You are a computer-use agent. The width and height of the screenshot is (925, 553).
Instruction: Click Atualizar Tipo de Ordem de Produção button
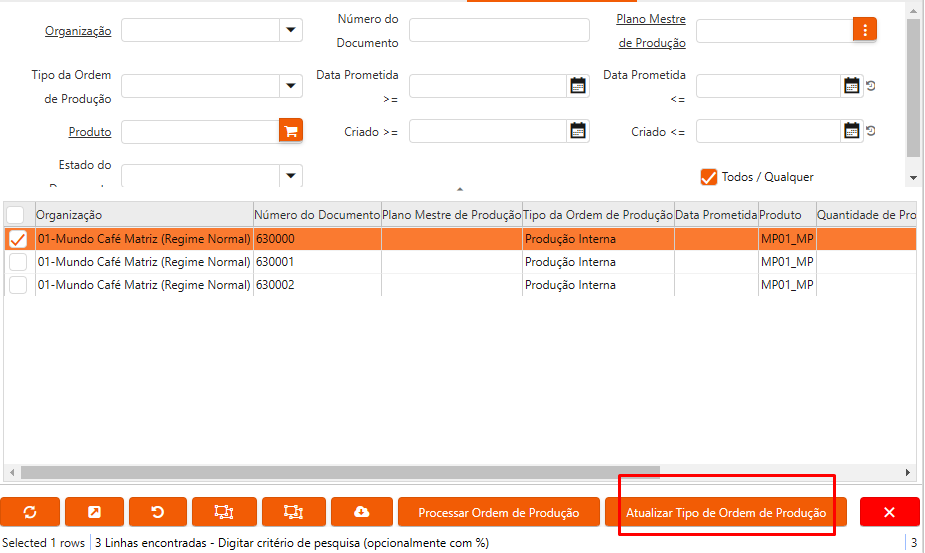point(725,512)
